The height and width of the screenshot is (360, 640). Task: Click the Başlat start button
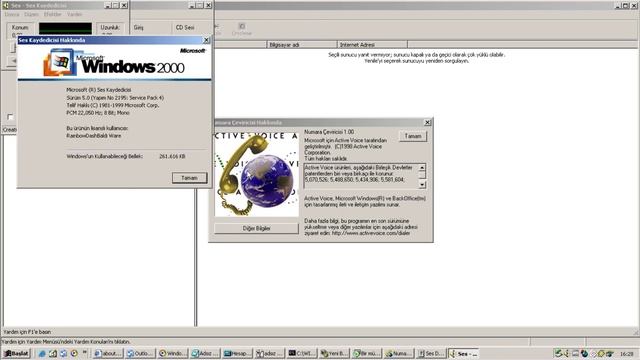17,353
